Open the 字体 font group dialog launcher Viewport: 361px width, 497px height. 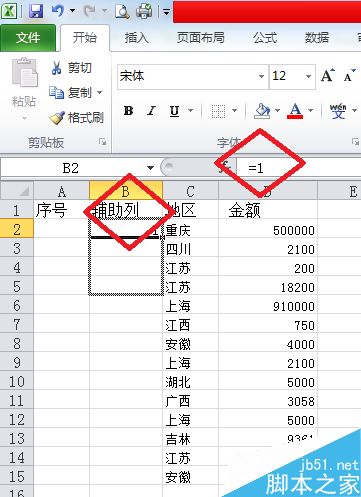pos(355,142)
